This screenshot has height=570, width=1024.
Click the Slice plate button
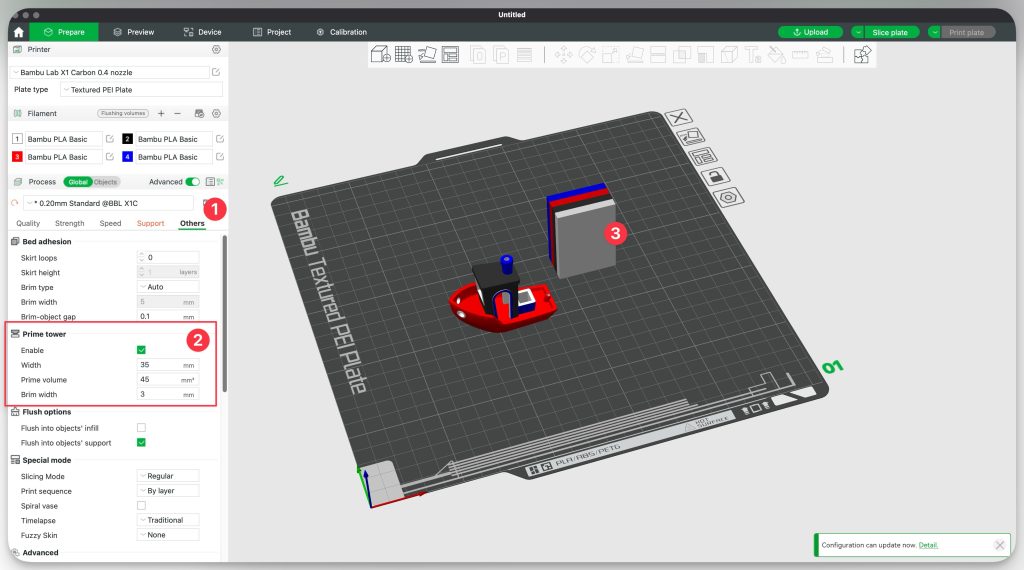pyautogui.click(x=889, y=32)
